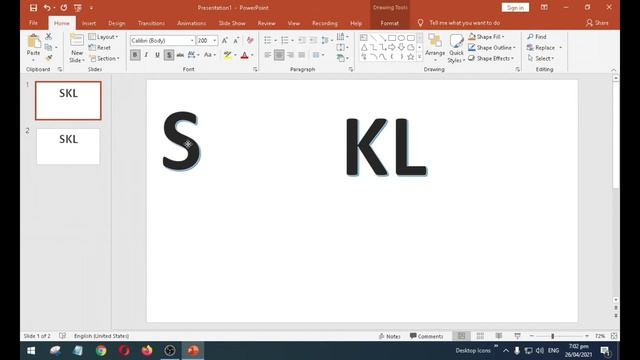This screenshot has height=360, width=640.
Task: Click the Copy icon
Action: [49, 47]
